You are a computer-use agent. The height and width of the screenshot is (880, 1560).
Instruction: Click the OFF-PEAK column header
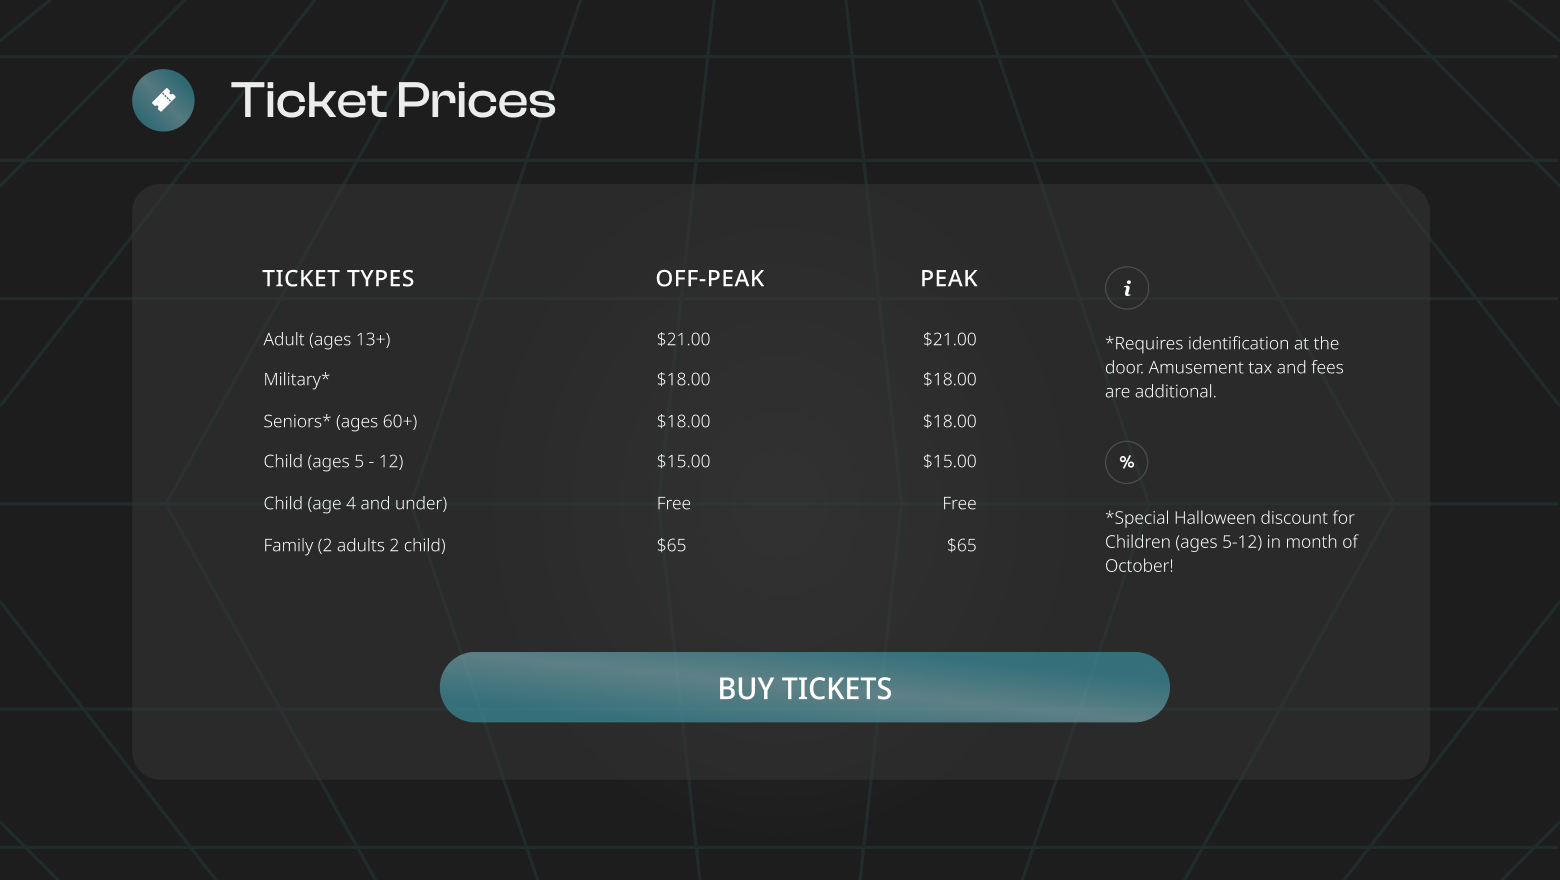710,279
